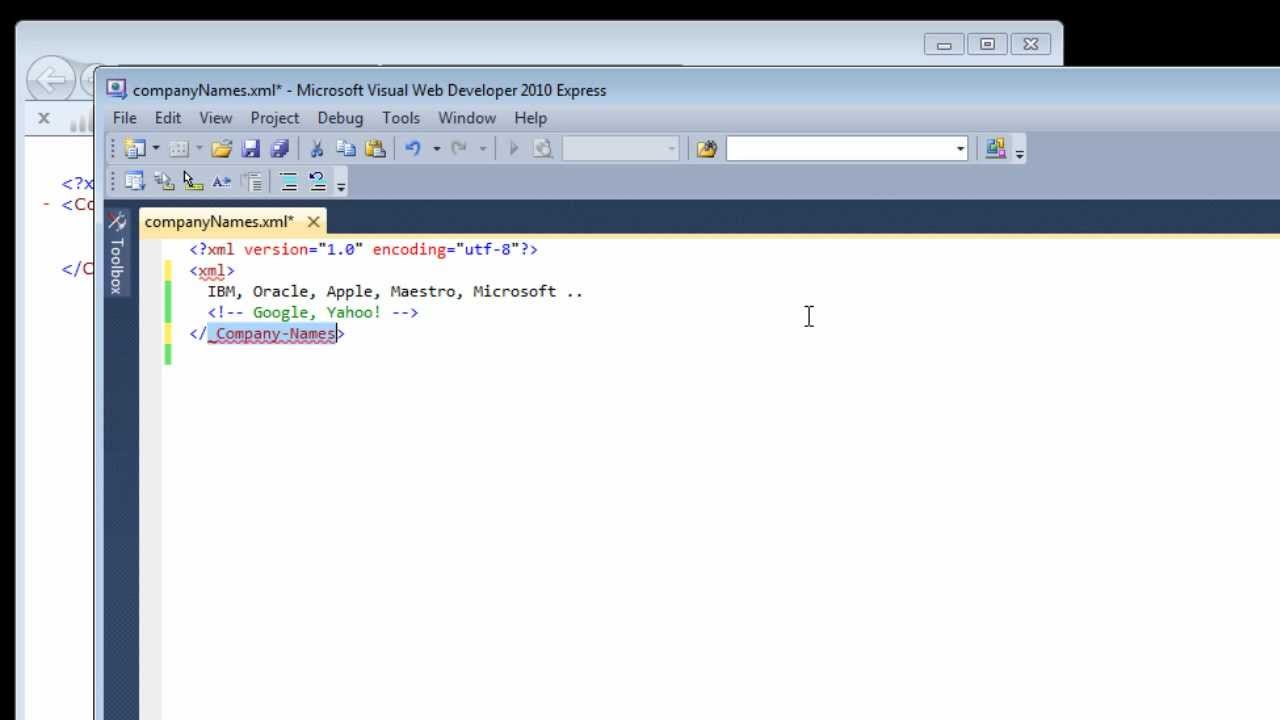Expand the Find combo box dropdown arrow
This screenshot has width=1280, height=720.
pyautogui.click(x=960, y=149)
